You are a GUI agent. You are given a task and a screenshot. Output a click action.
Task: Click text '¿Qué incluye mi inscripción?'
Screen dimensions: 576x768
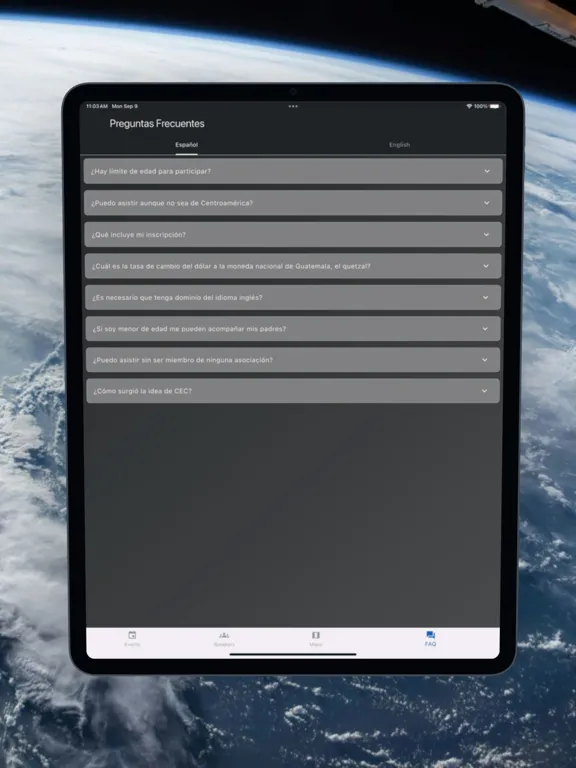pyautogui.click(x=139, y=235)
